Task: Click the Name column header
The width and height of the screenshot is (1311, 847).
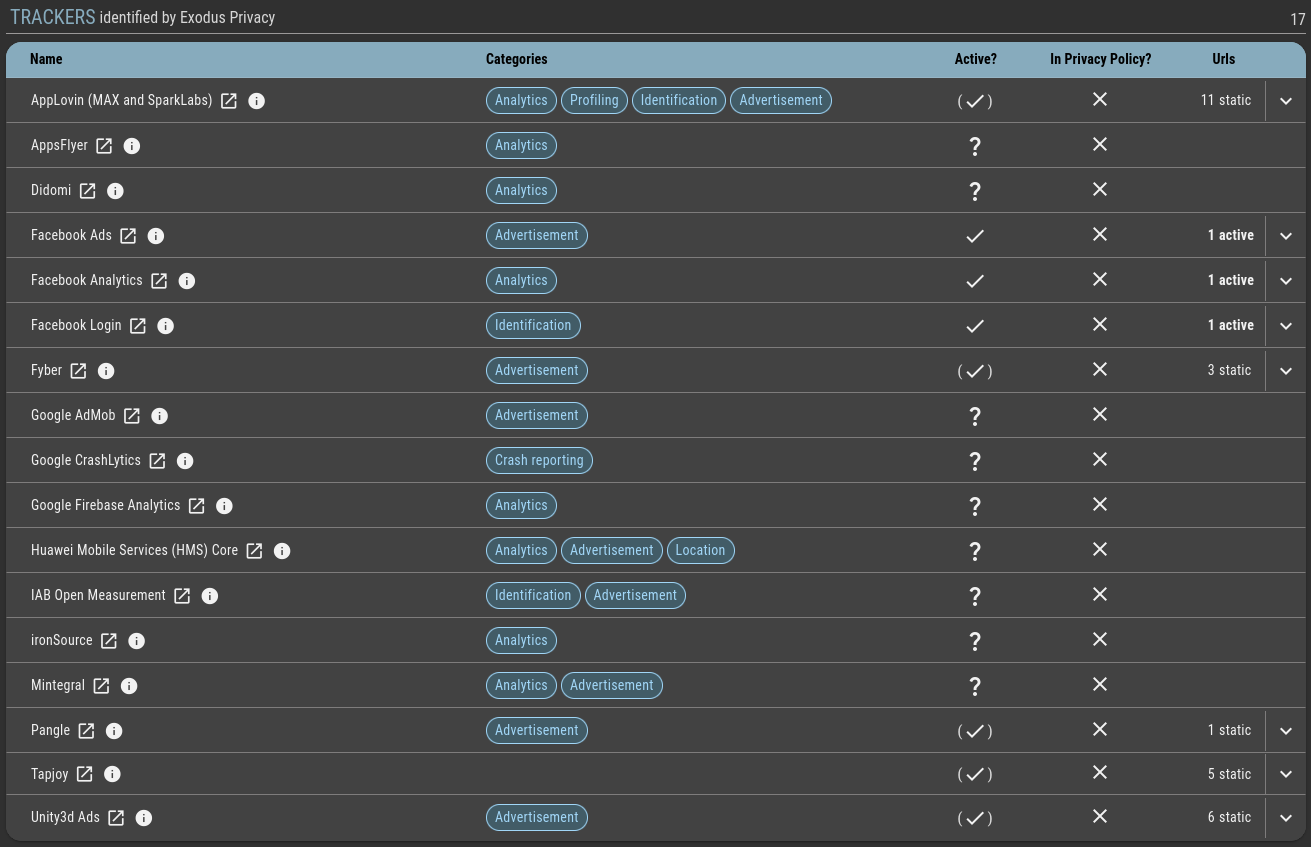Action: tap(46, 59)
